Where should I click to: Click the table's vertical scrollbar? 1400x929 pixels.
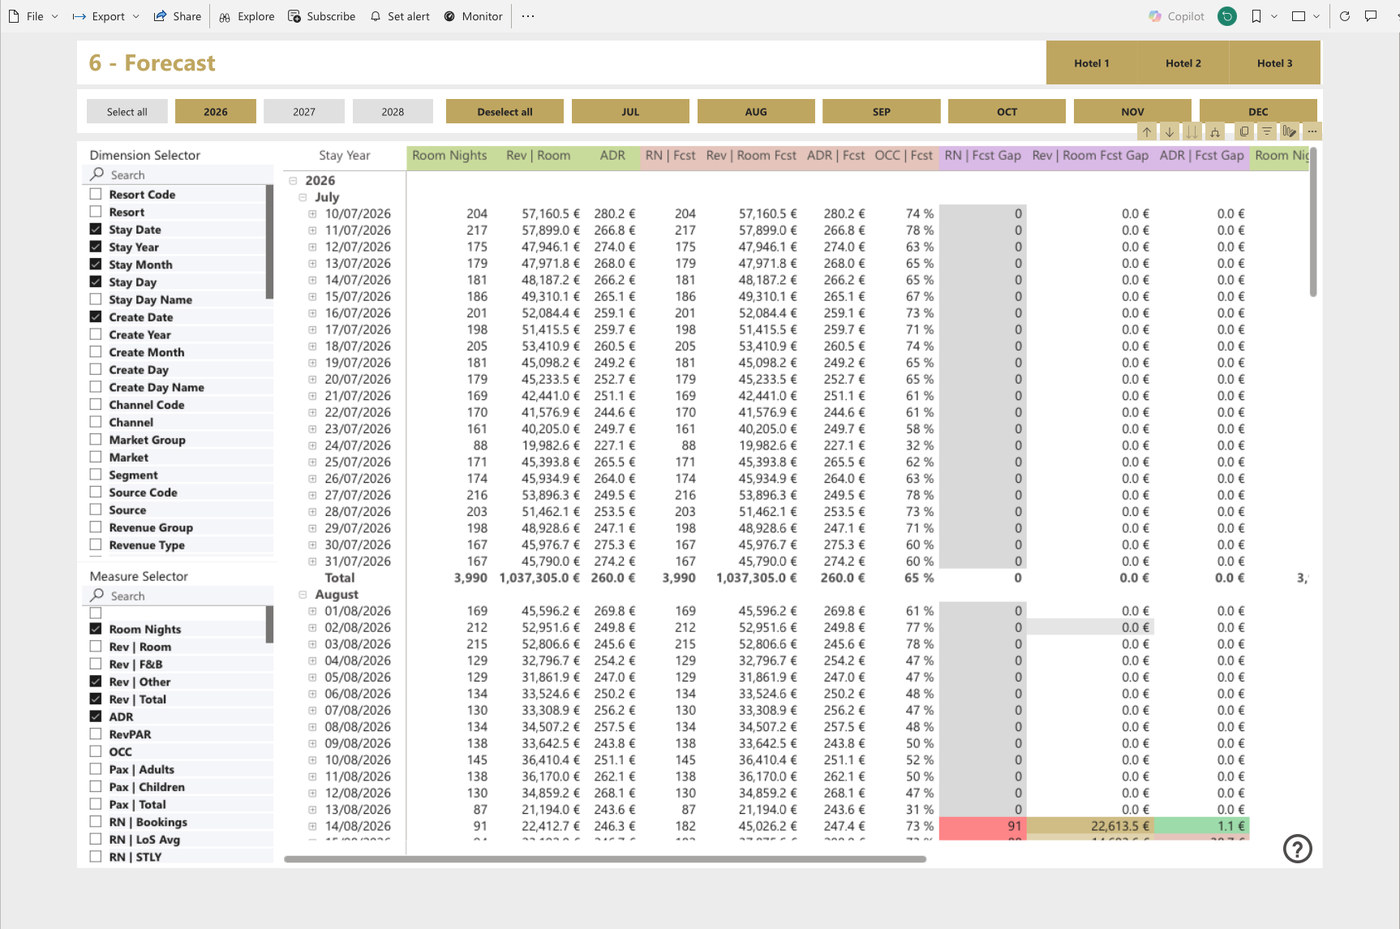[x=1313, y=222]
